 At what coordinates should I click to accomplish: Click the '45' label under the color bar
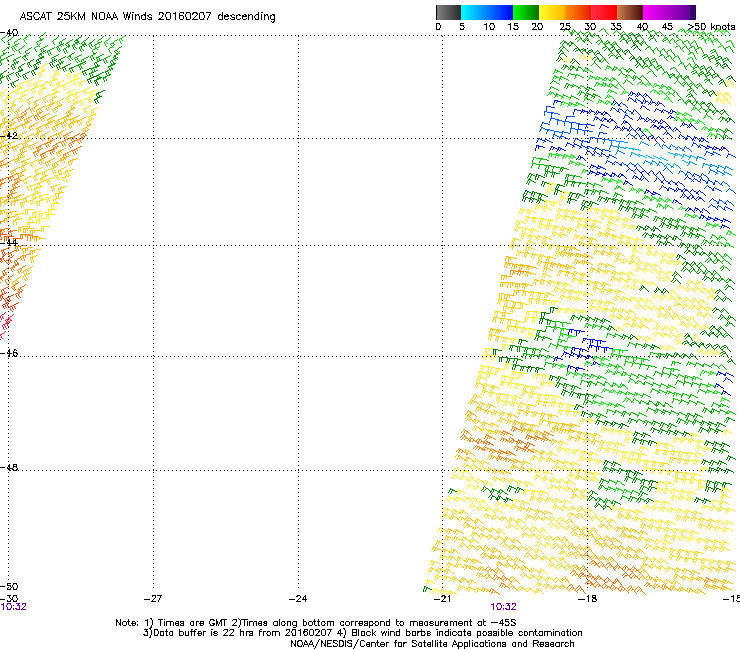click(x=667, y=27)
